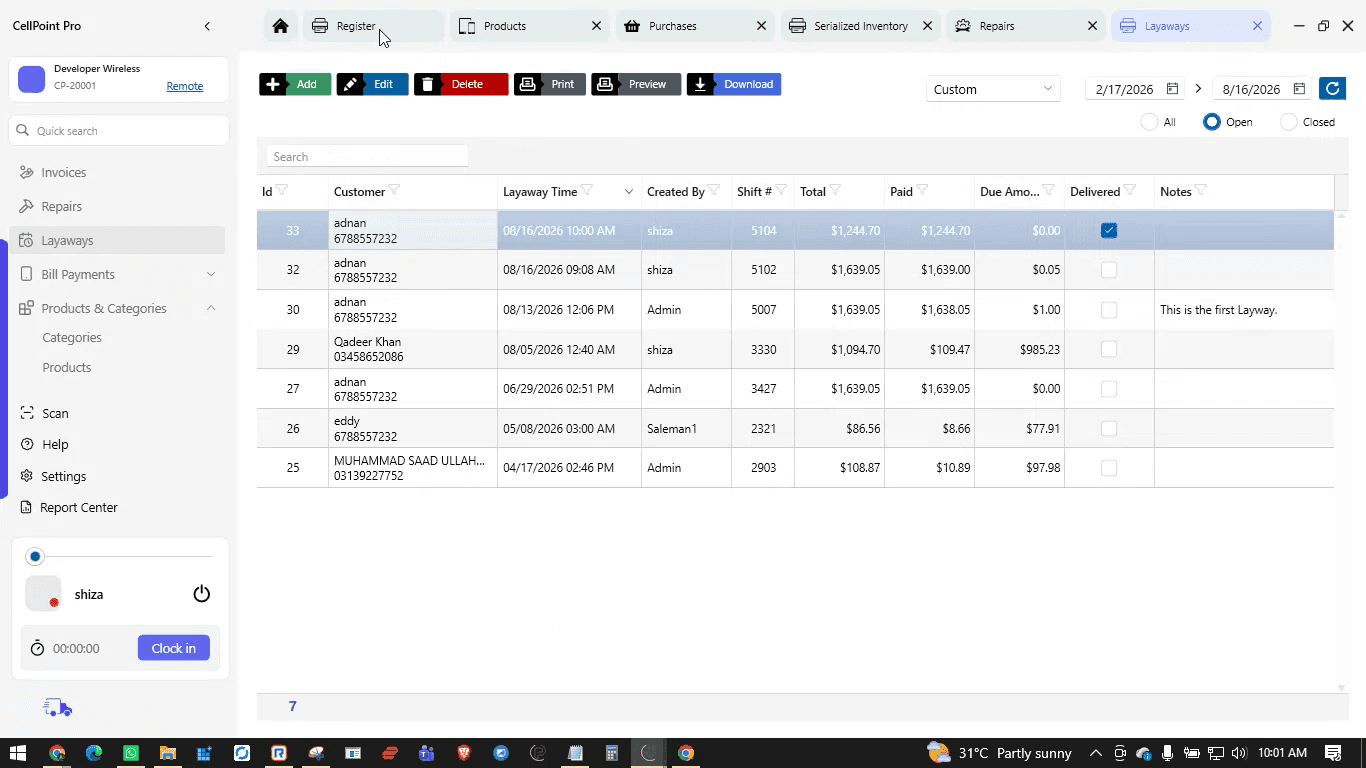Click the Print button
This screenshot has width=1366, height=768.
tap(550, 84)
